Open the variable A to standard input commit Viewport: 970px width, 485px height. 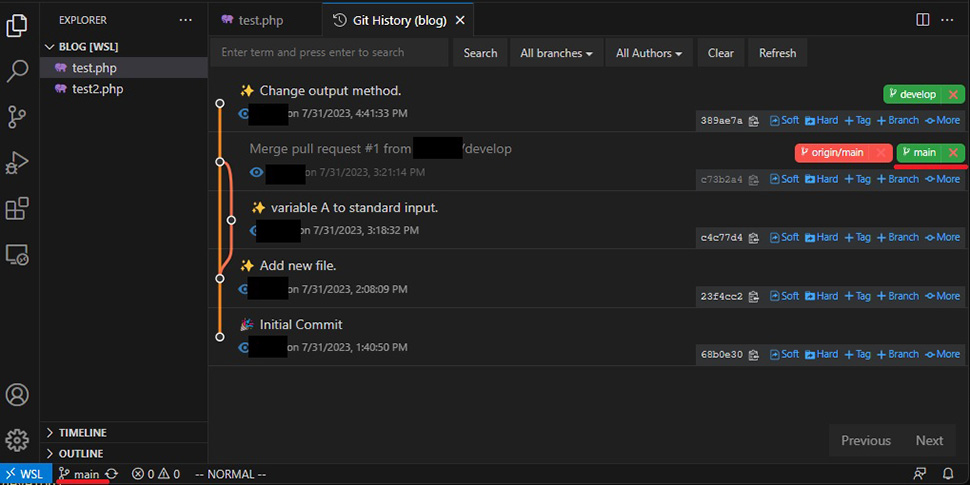click(x=354, y=208)
